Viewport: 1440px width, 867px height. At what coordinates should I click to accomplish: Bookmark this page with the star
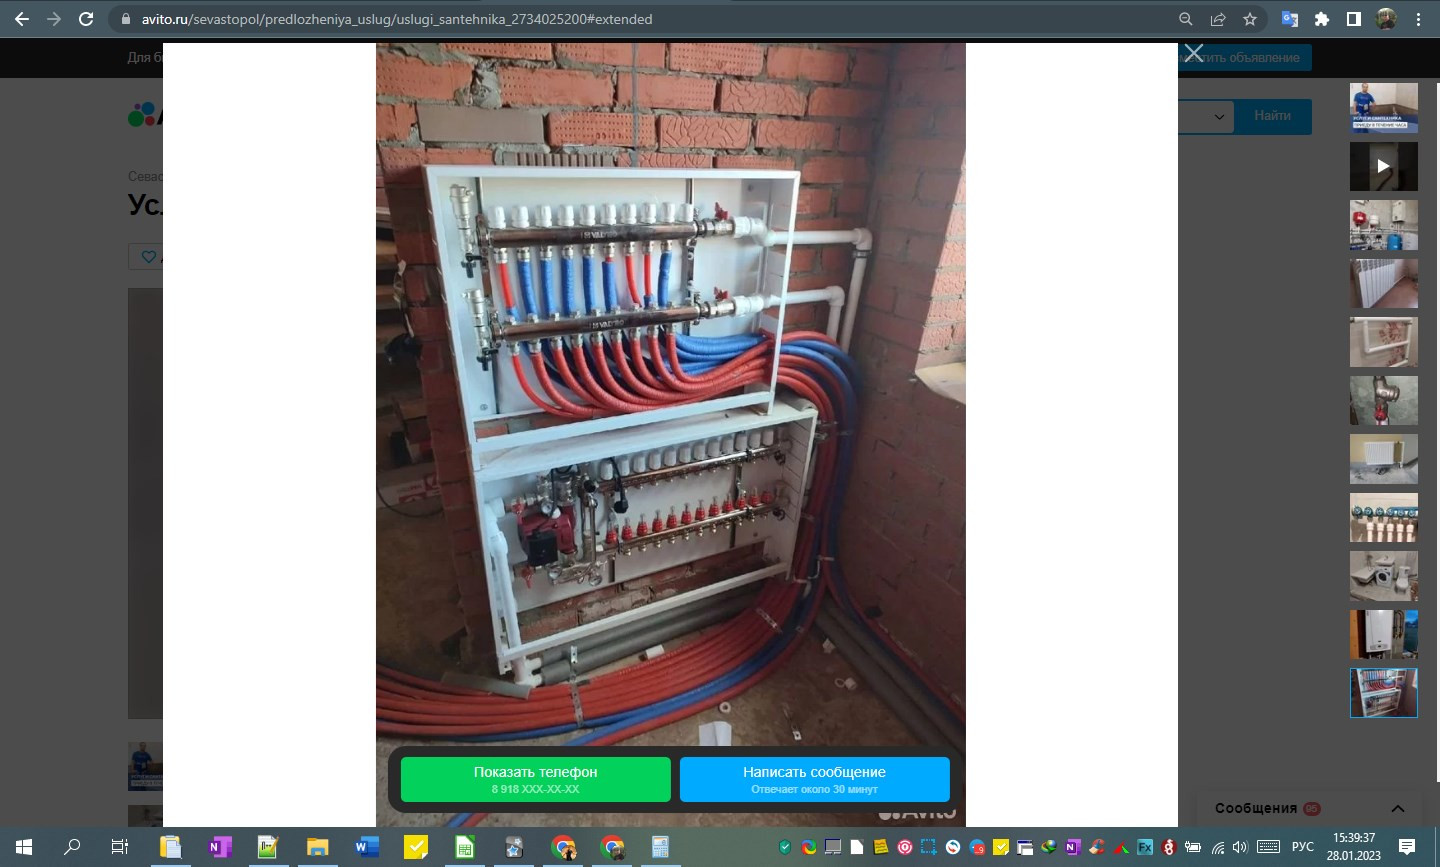tap(1250, 19)
